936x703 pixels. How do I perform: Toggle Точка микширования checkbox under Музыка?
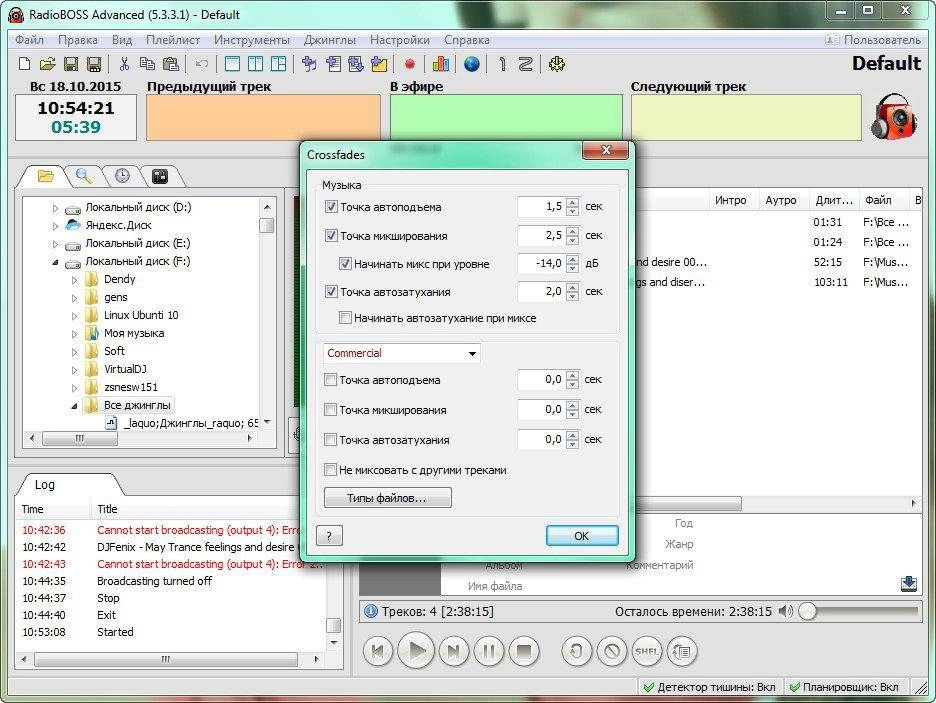pos(331,235)
